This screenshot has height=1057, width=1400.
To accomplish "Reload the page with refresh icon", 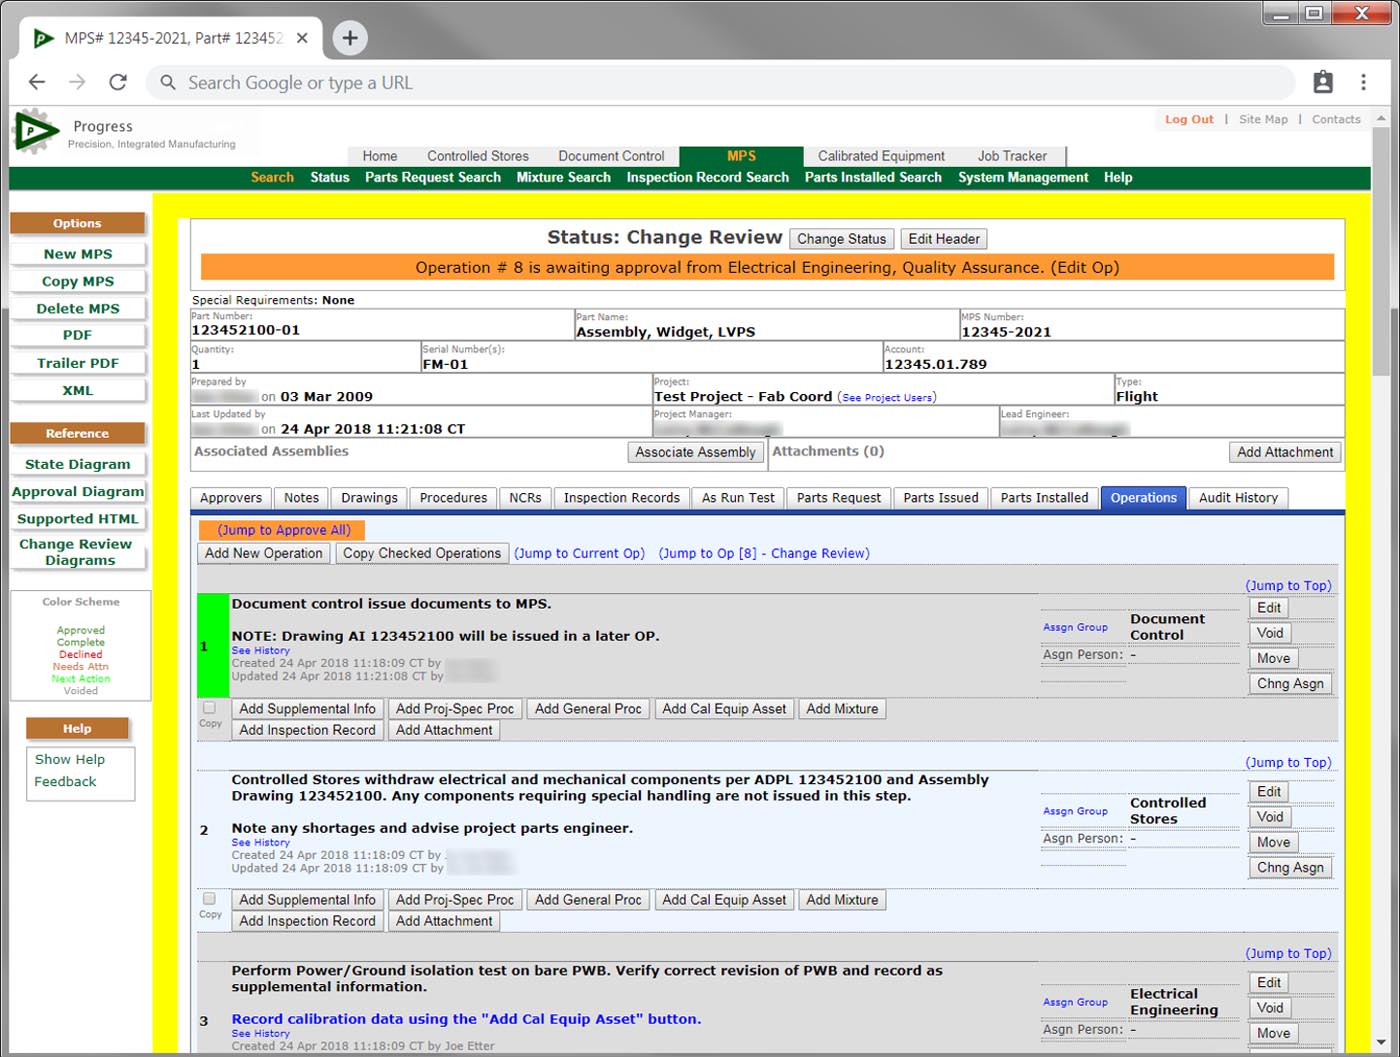I will pyautogui.click(x=118, y=83).
